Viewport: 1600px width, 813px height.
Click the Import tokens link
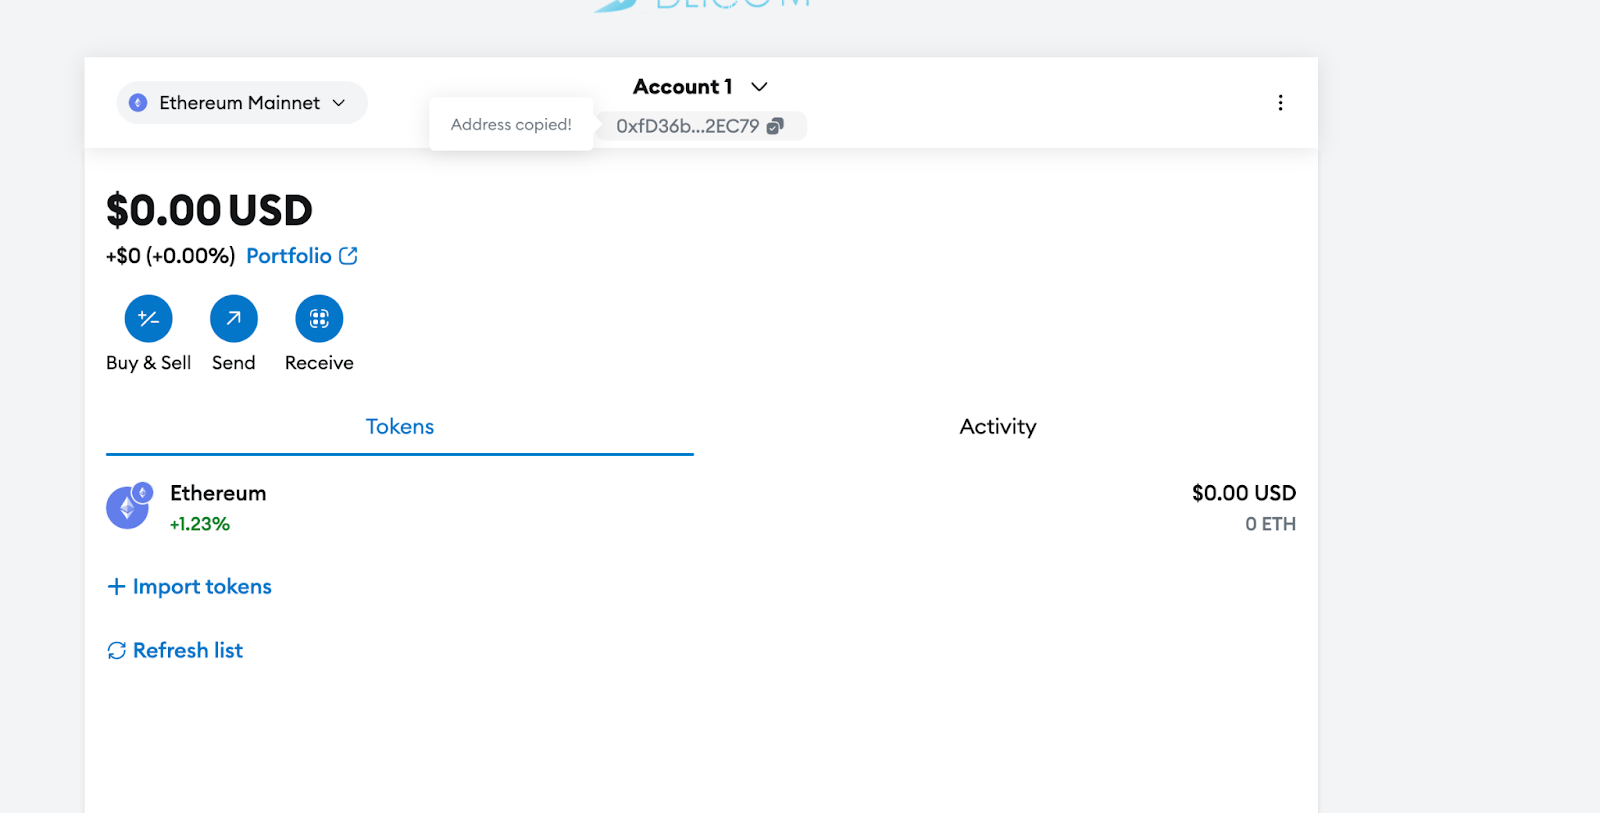coord(202,587)
